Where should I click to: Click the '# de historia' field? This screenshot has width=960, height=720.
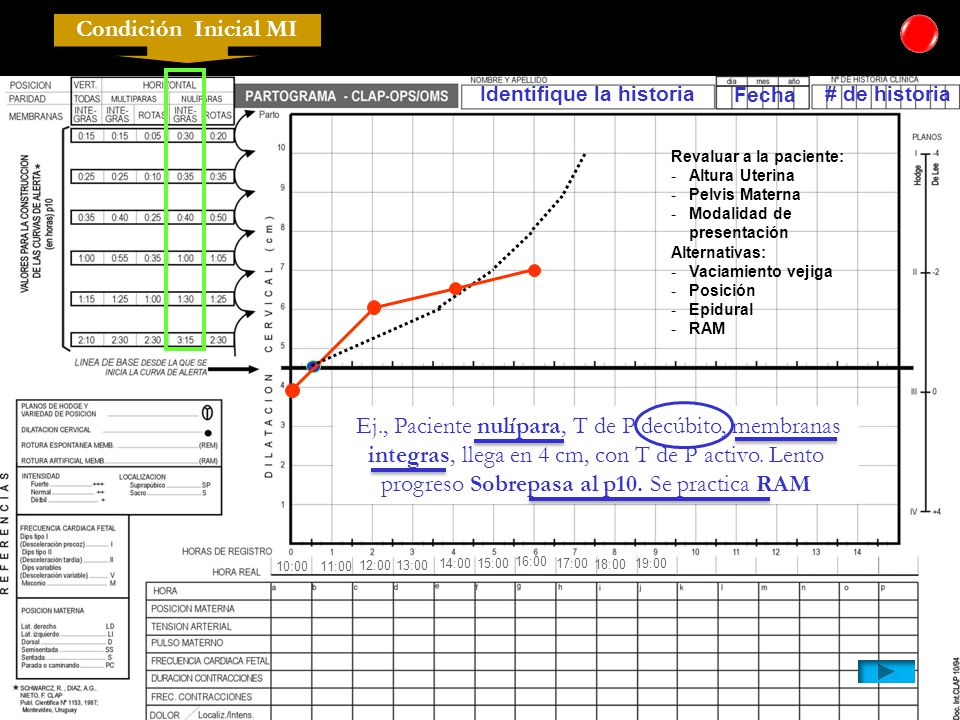887,95
